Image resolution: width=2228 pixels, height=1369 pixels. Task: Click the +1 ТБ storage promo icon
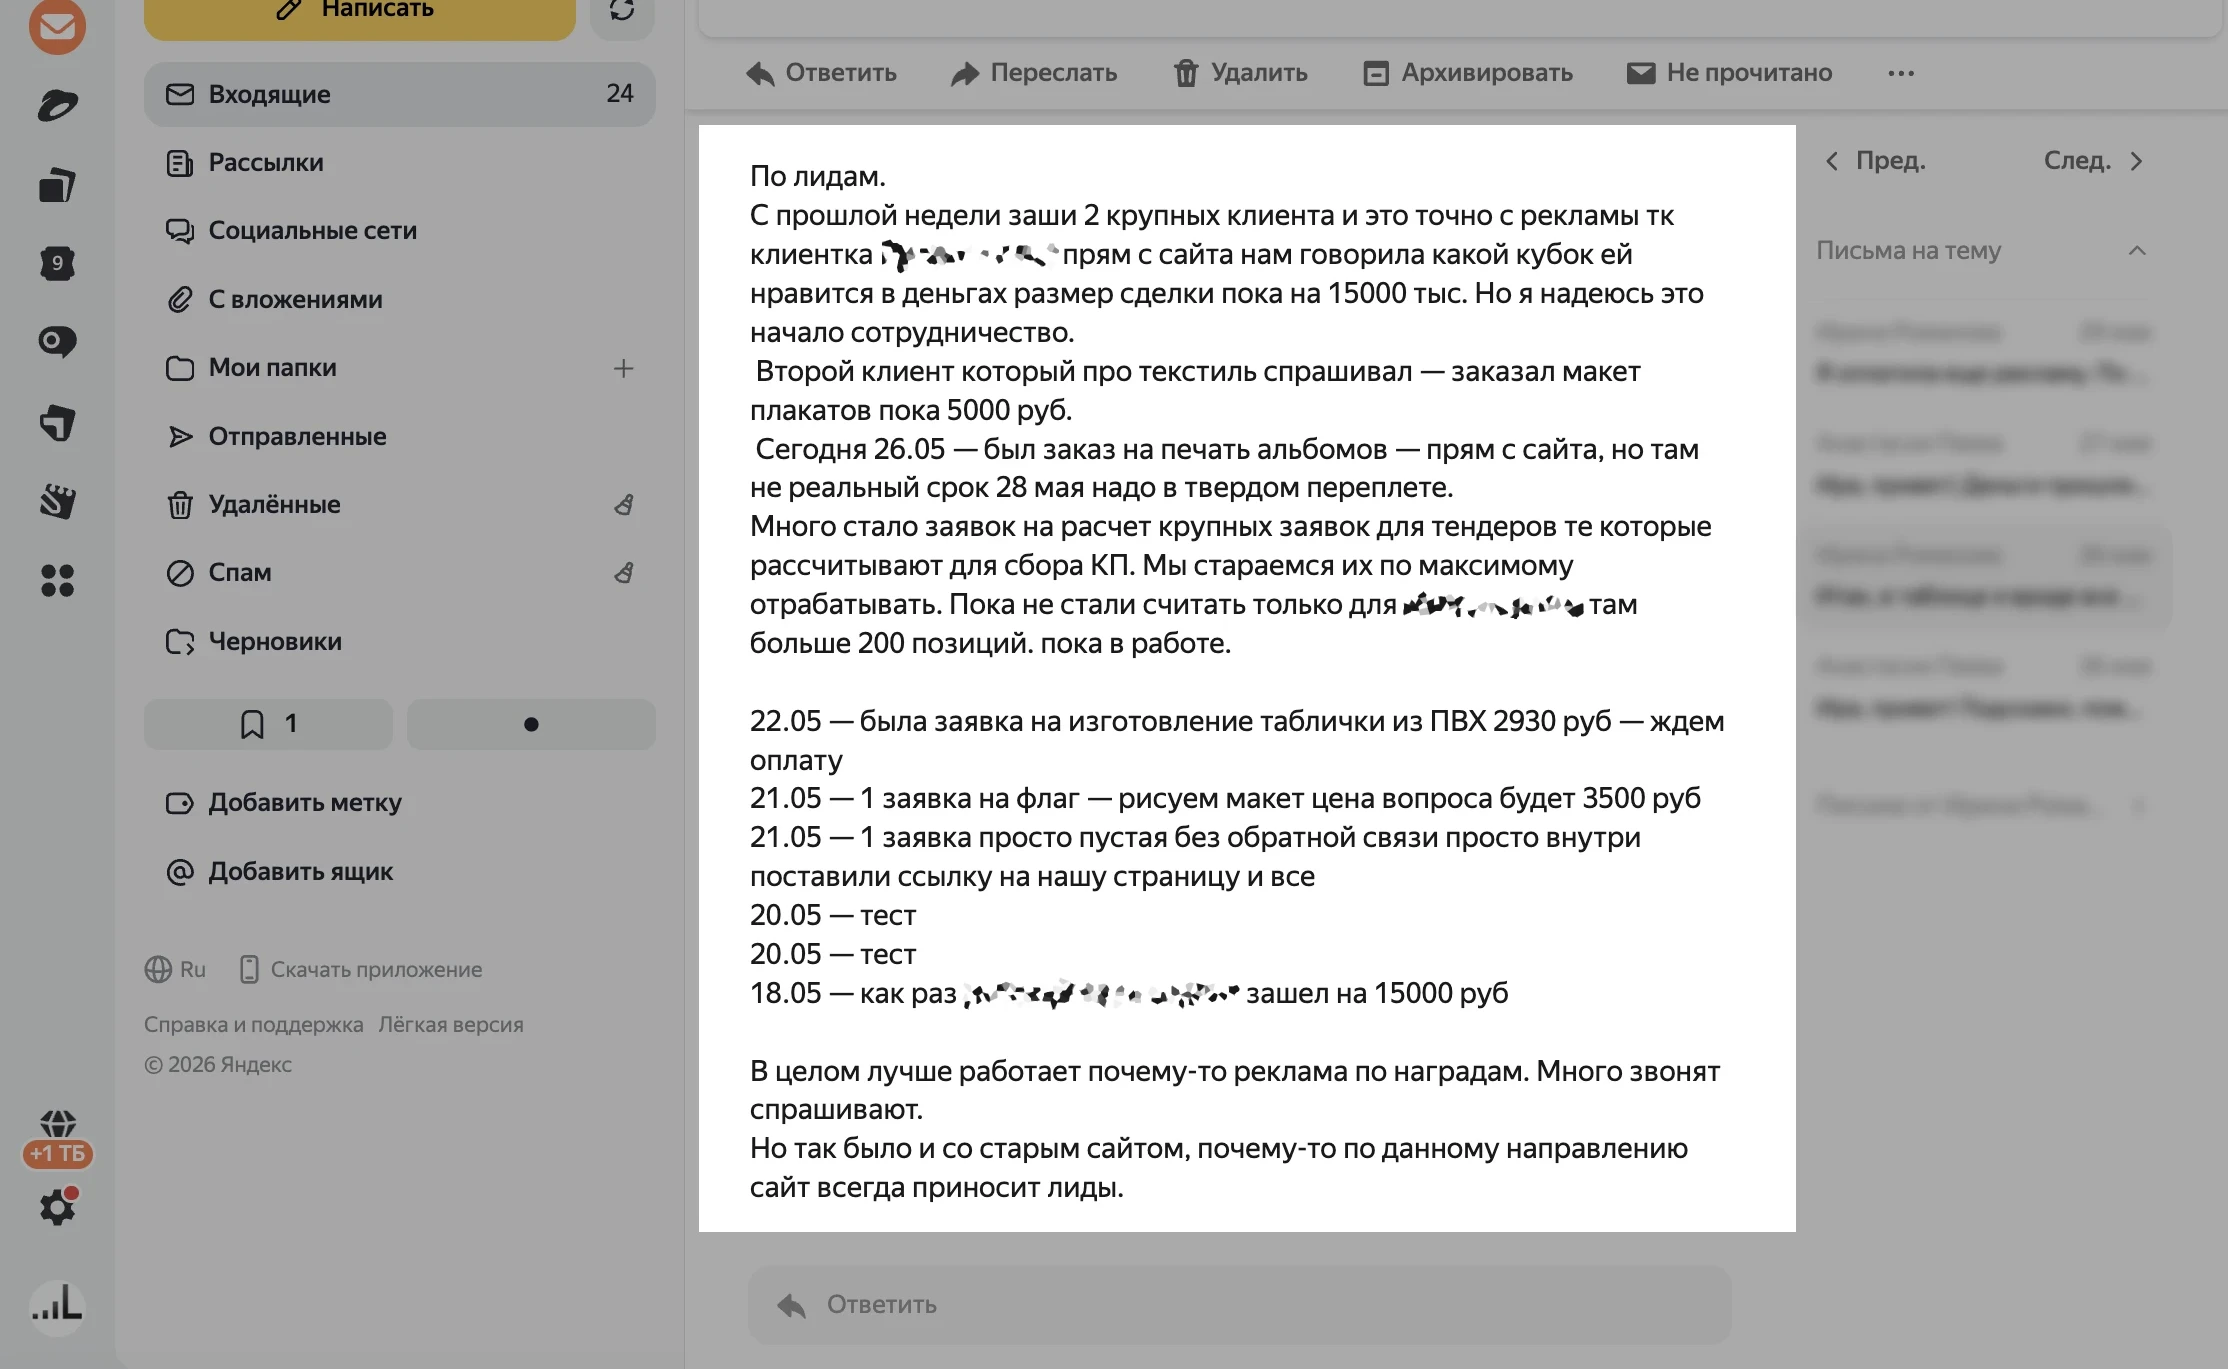pos(57,1139)
